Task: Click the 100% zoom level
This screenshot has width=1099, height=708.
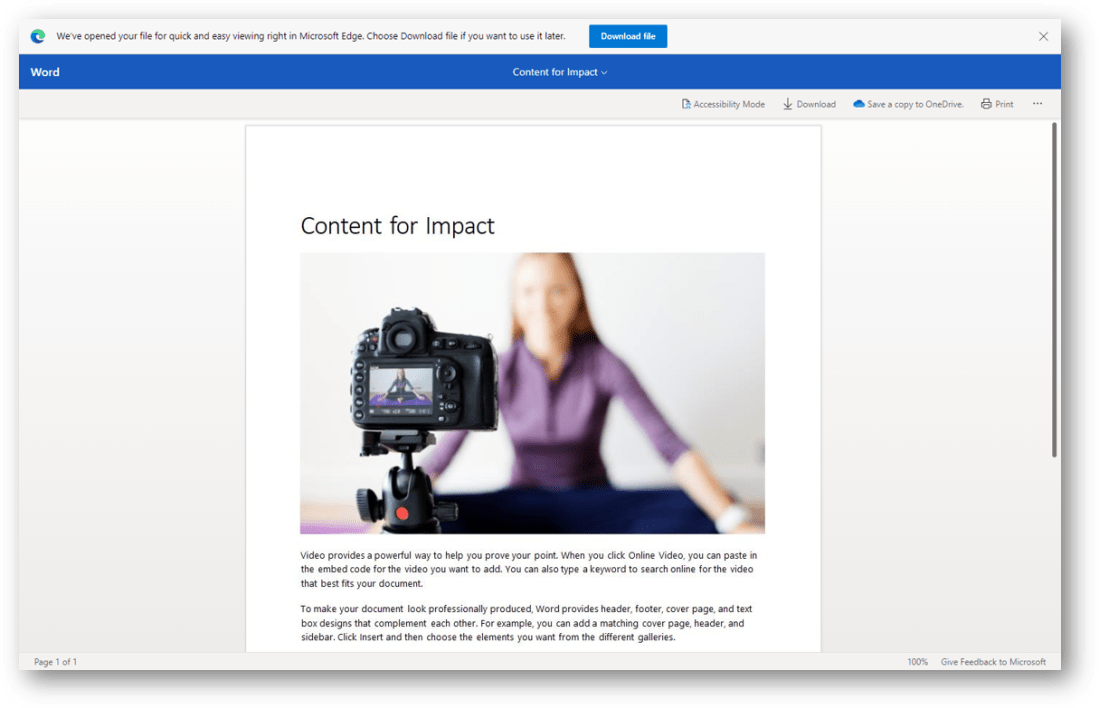Action: 917,662
